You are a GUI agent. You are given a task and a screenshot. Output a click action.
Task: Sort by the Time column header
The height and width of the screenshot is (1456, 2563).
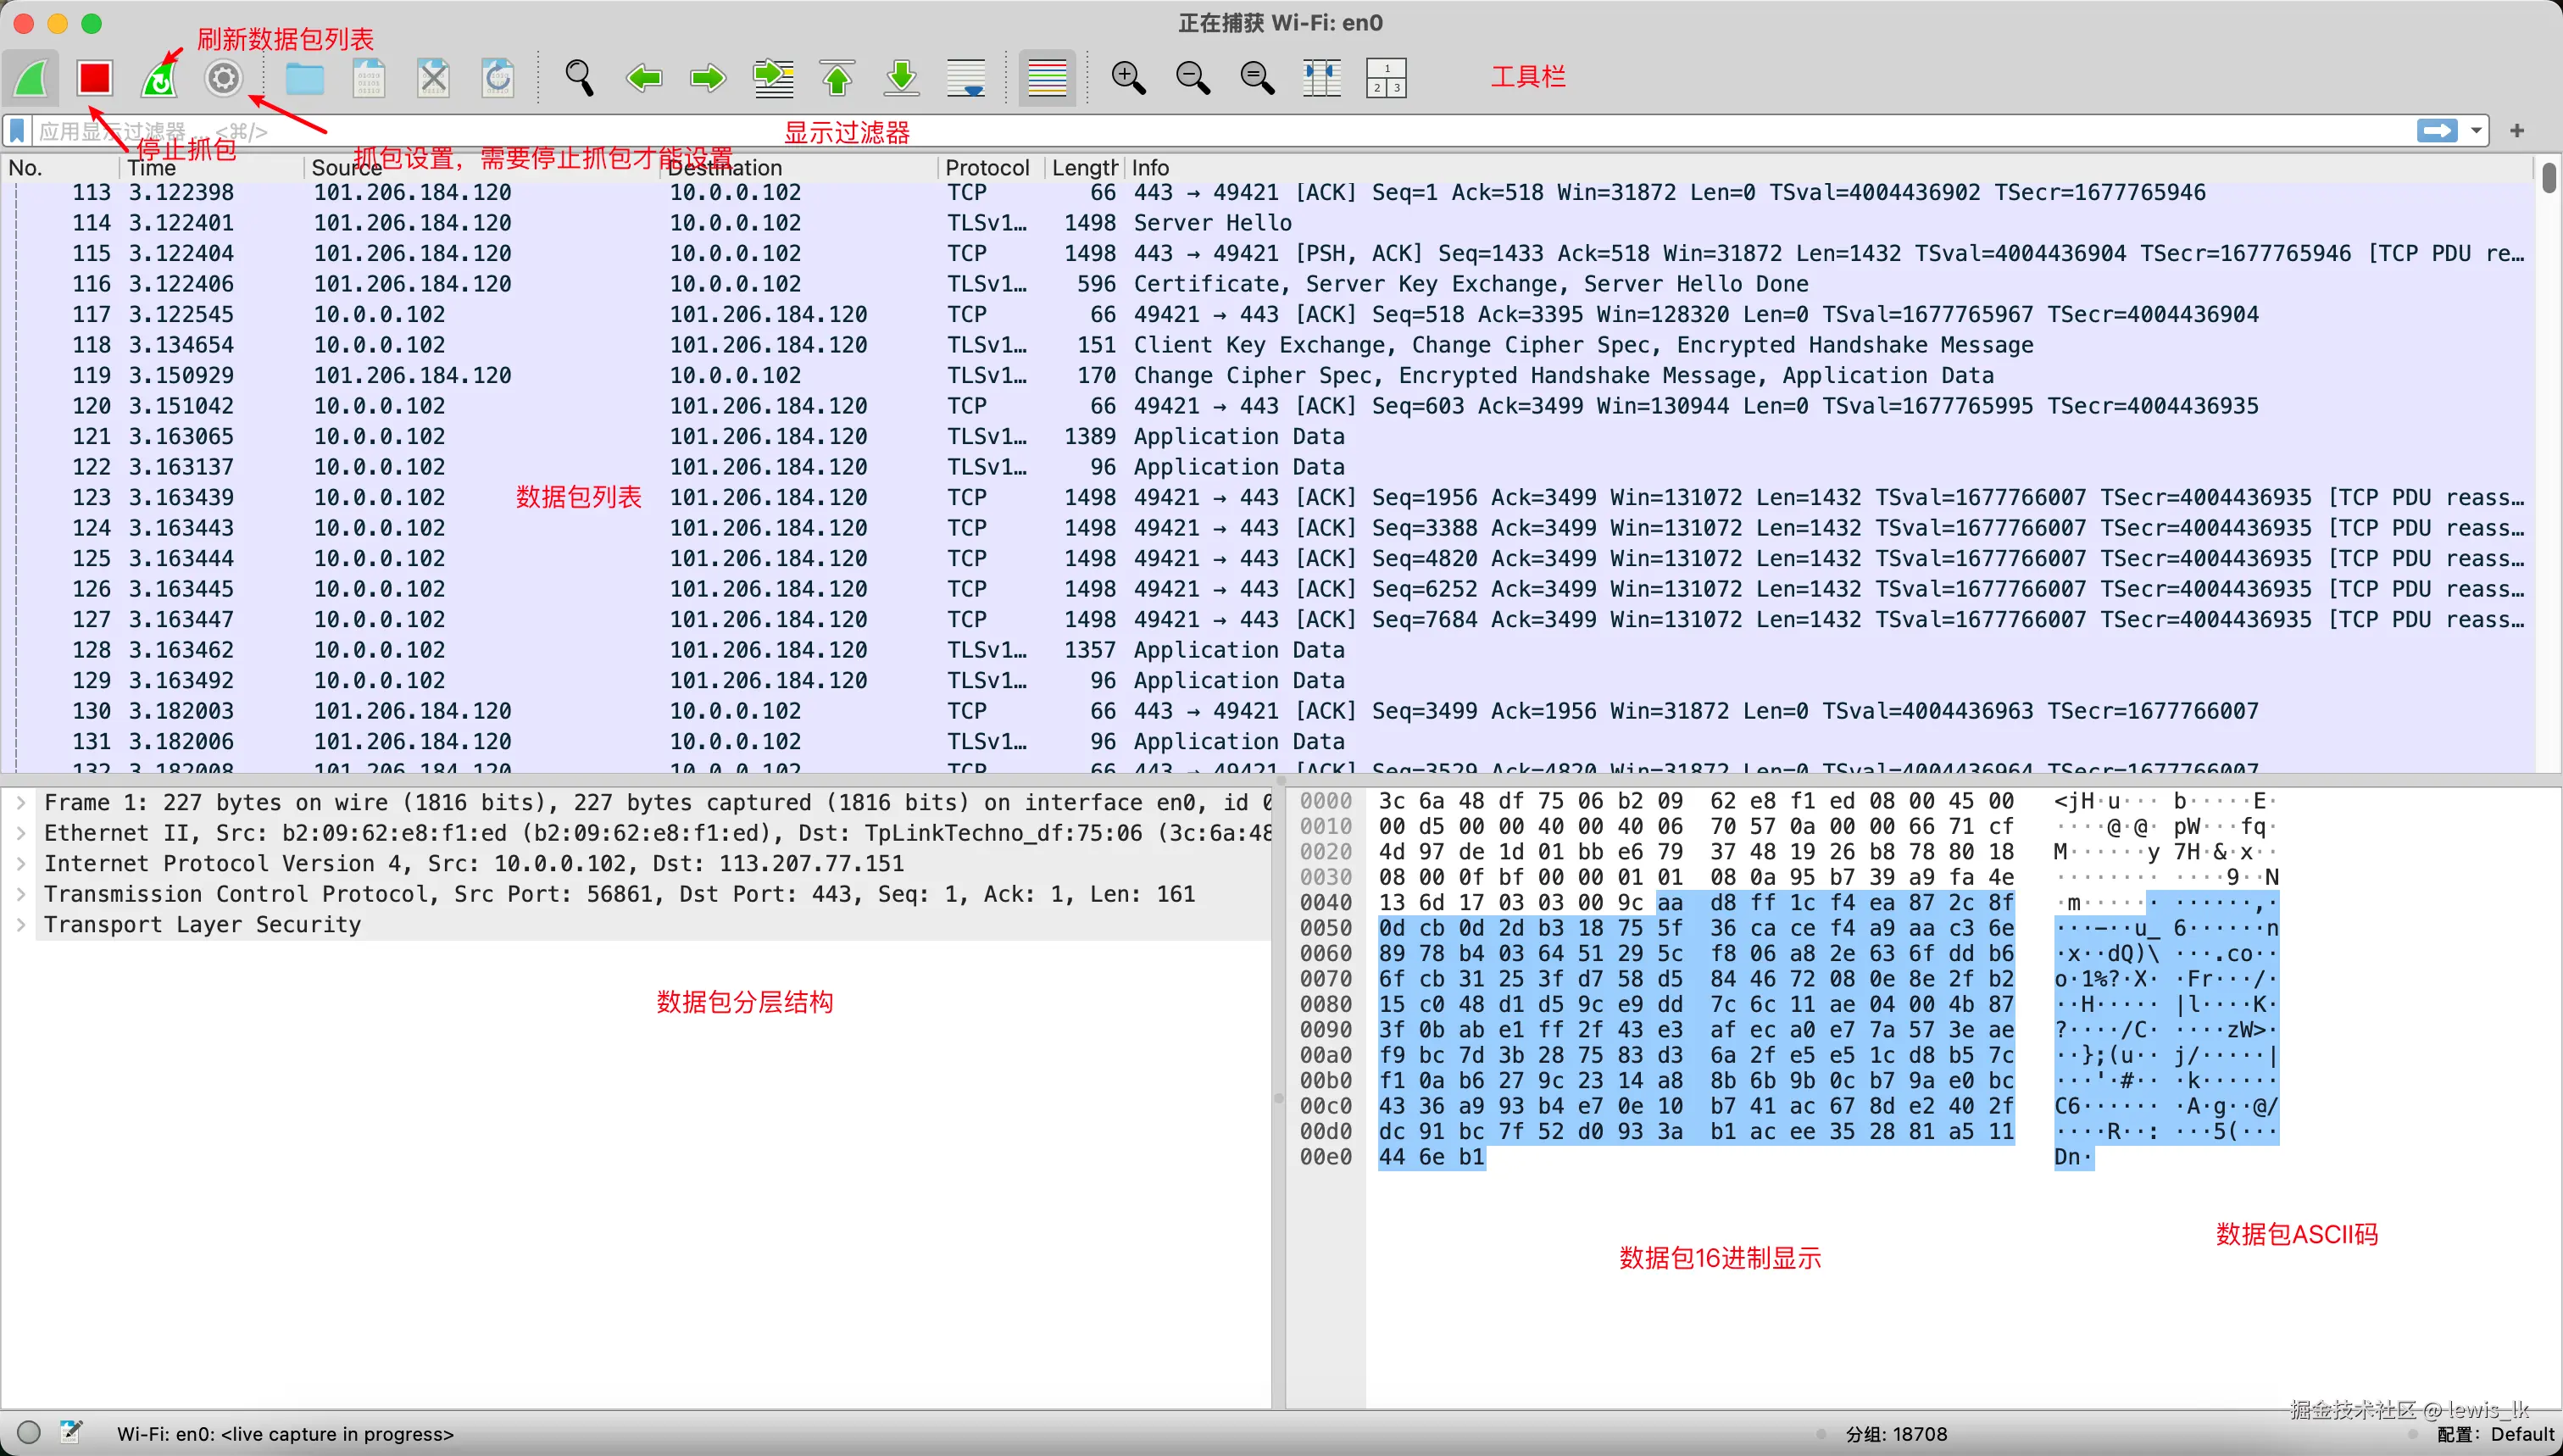[152, 168]
